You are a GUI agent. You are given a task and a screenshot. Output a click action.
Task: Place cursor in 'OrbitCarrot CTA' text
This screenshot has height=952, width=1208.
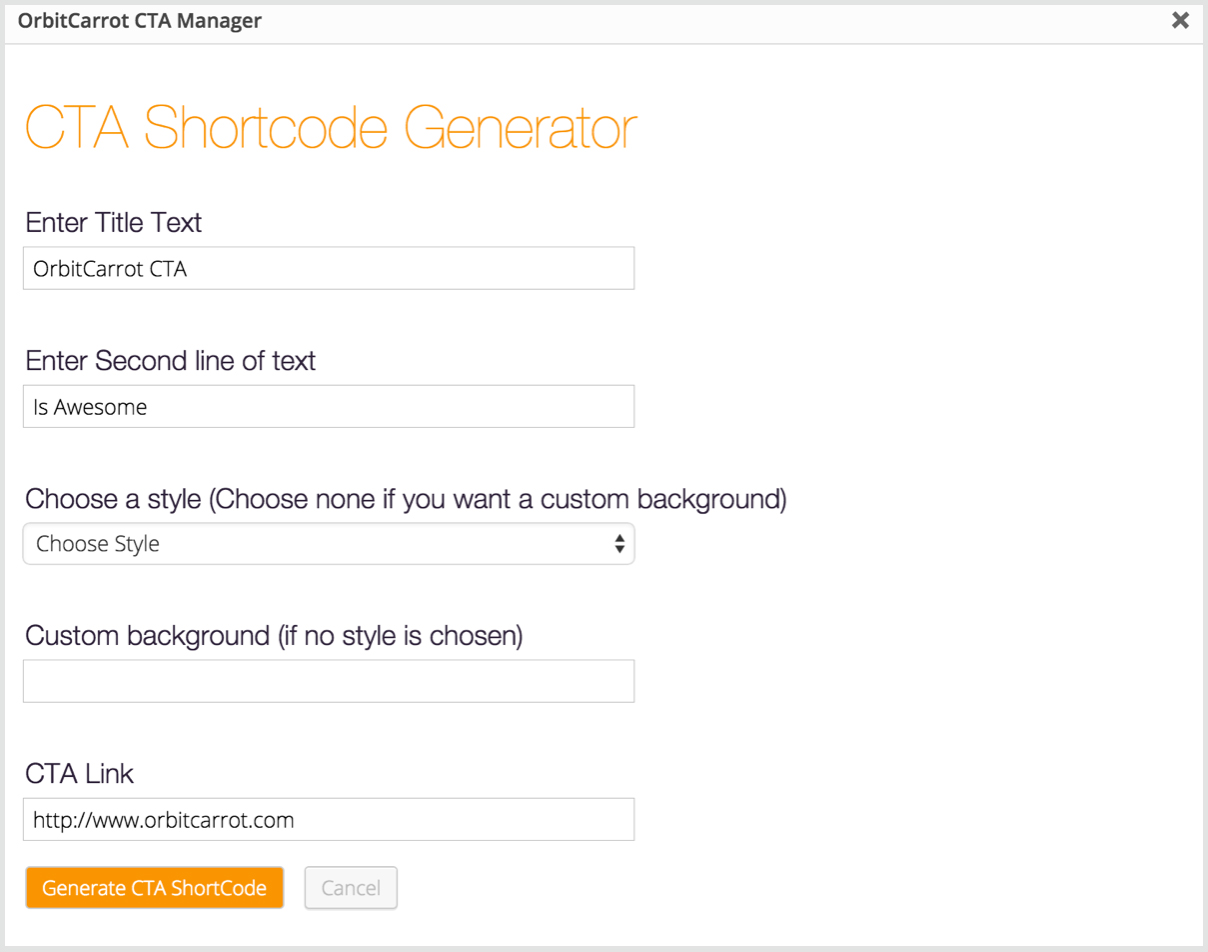coord(110,269)
